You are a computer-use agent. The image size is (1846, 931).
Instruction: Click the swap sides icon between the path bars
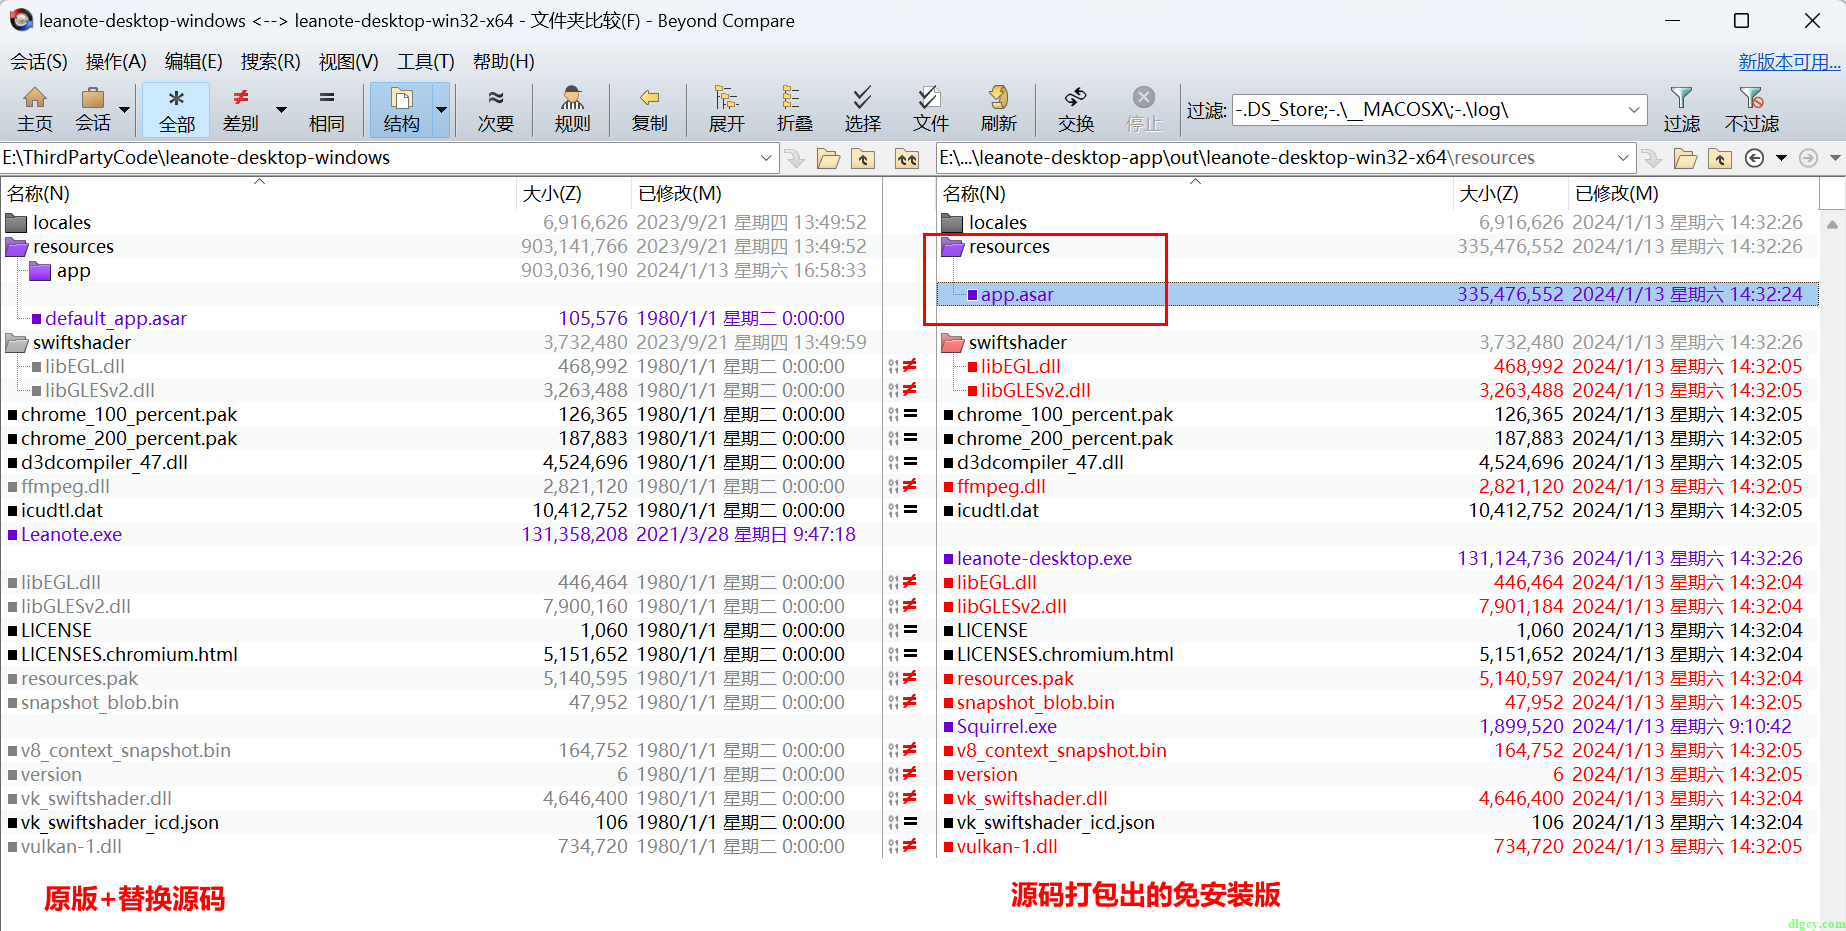tap(906, 158)
